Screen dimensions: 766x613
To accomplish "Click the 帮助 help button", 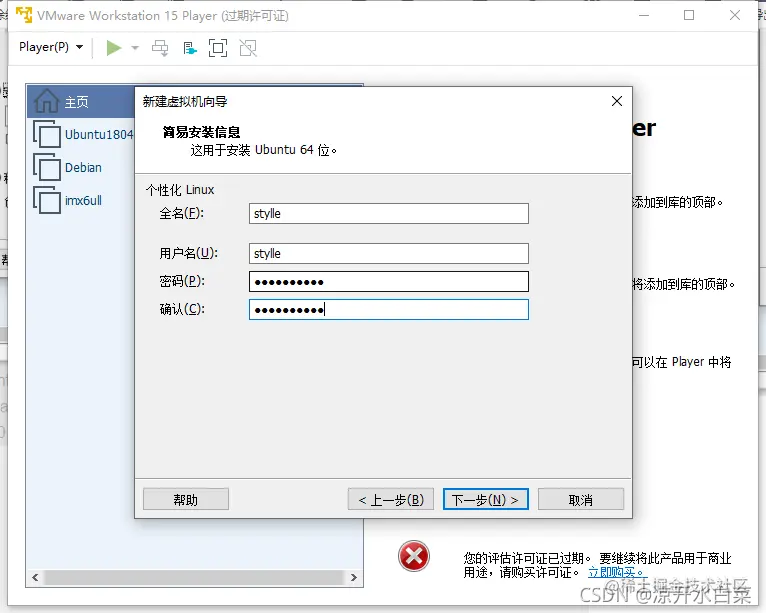I will pyautogui.click(x=186, y=499).
